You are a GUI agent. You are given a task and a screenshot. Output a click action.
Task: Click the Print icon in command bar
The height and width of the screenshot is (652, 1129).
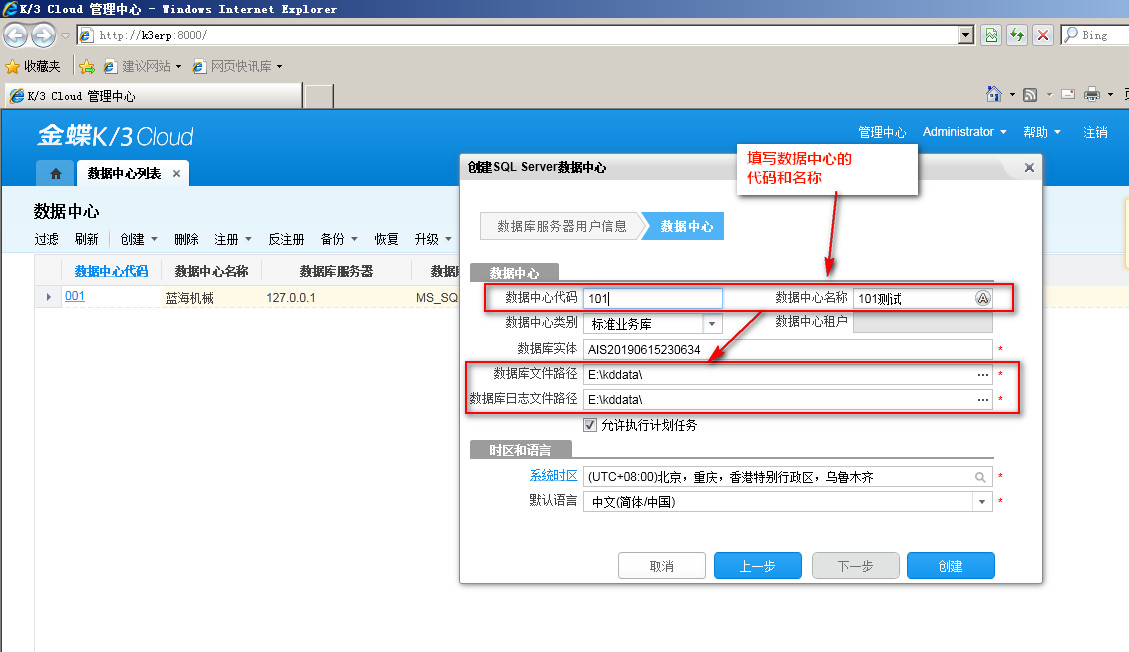[x=1092, y=94]
